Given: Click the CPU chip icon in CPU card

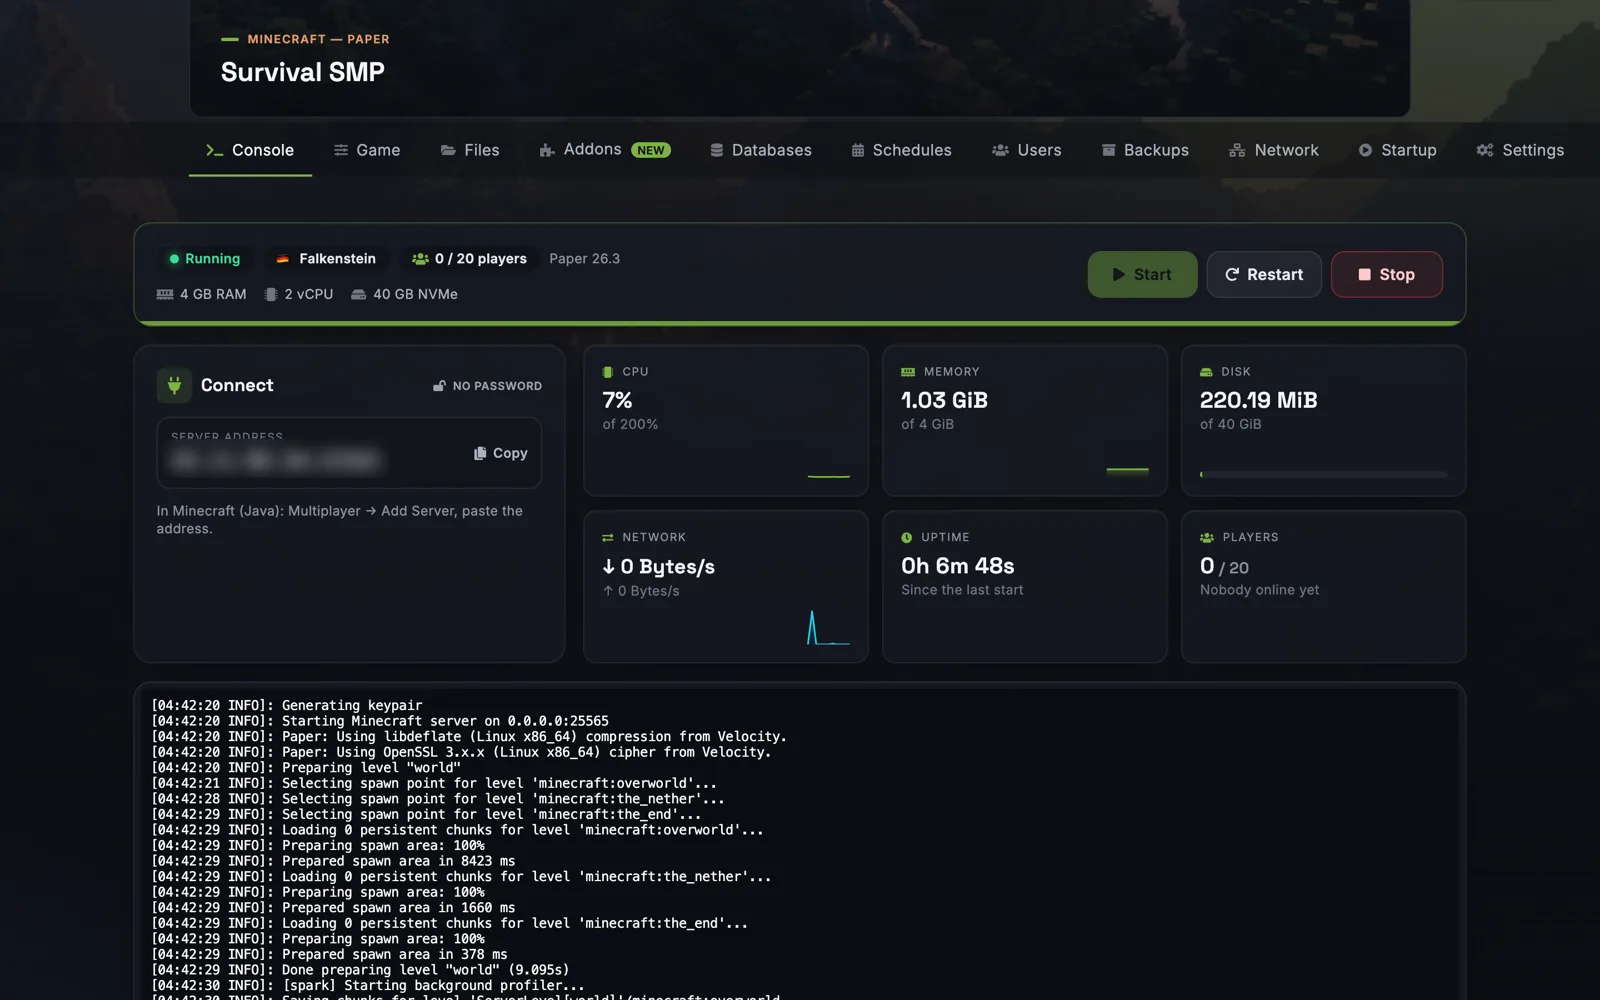Looking at the screenshot, I should (608, 372).
